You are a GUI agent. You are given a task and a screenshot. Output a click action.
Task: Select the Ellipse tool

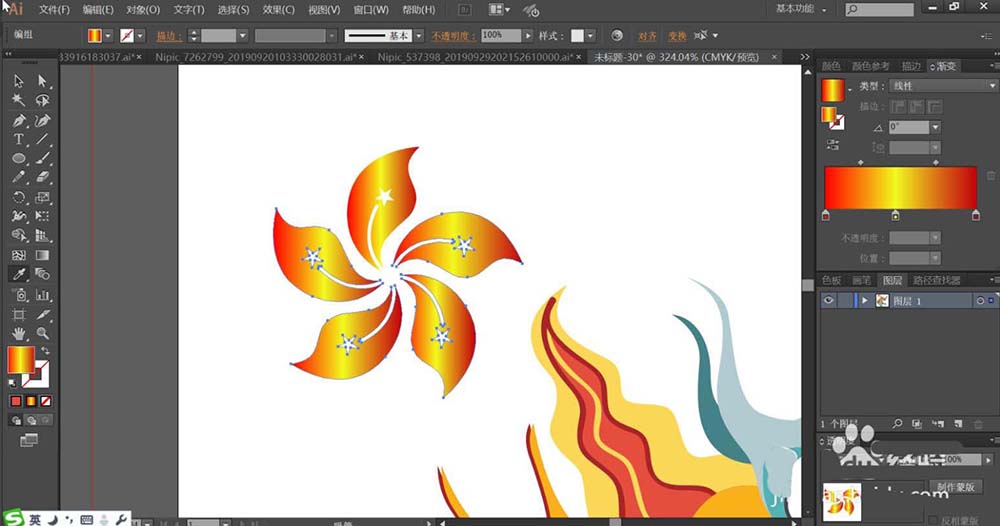pos(18,158)
